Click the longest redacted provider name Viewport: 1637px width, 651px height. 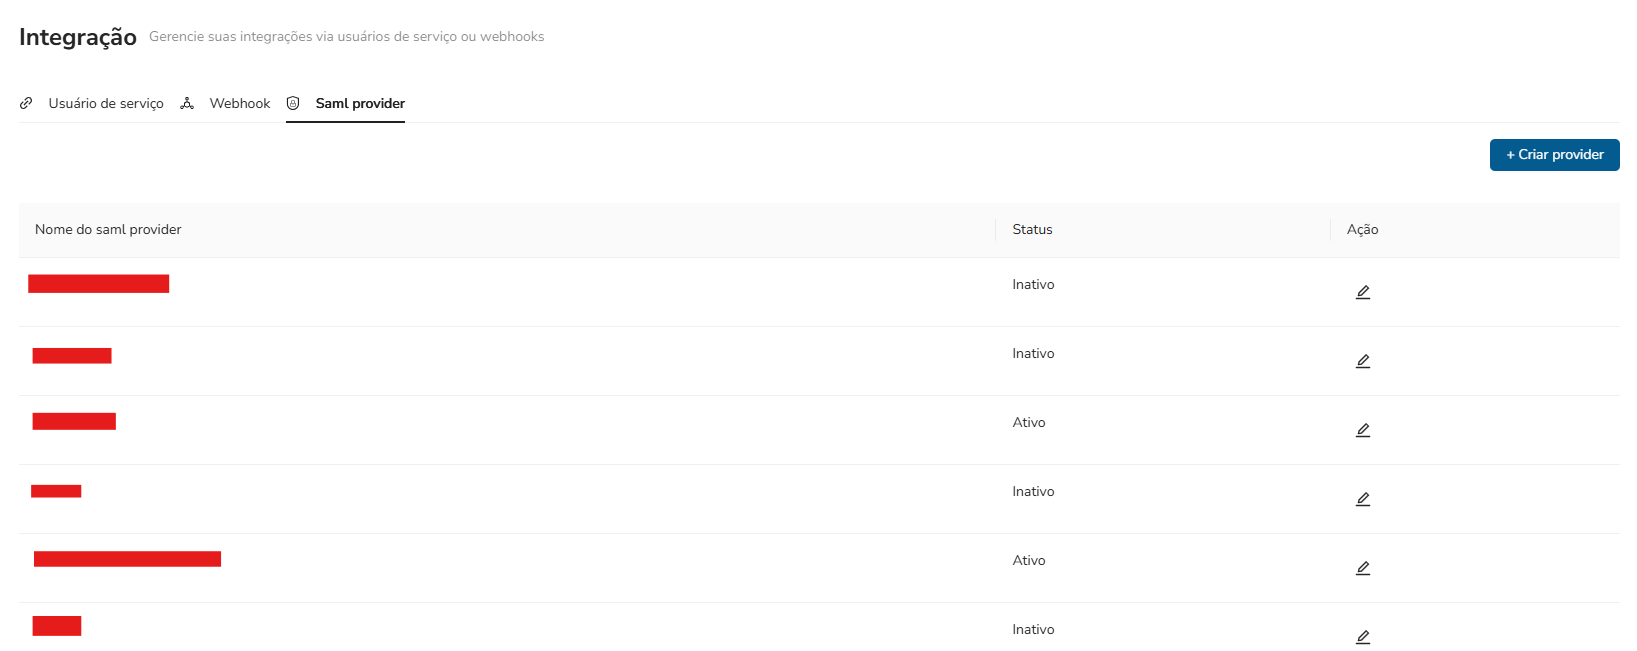coord(127,559)
